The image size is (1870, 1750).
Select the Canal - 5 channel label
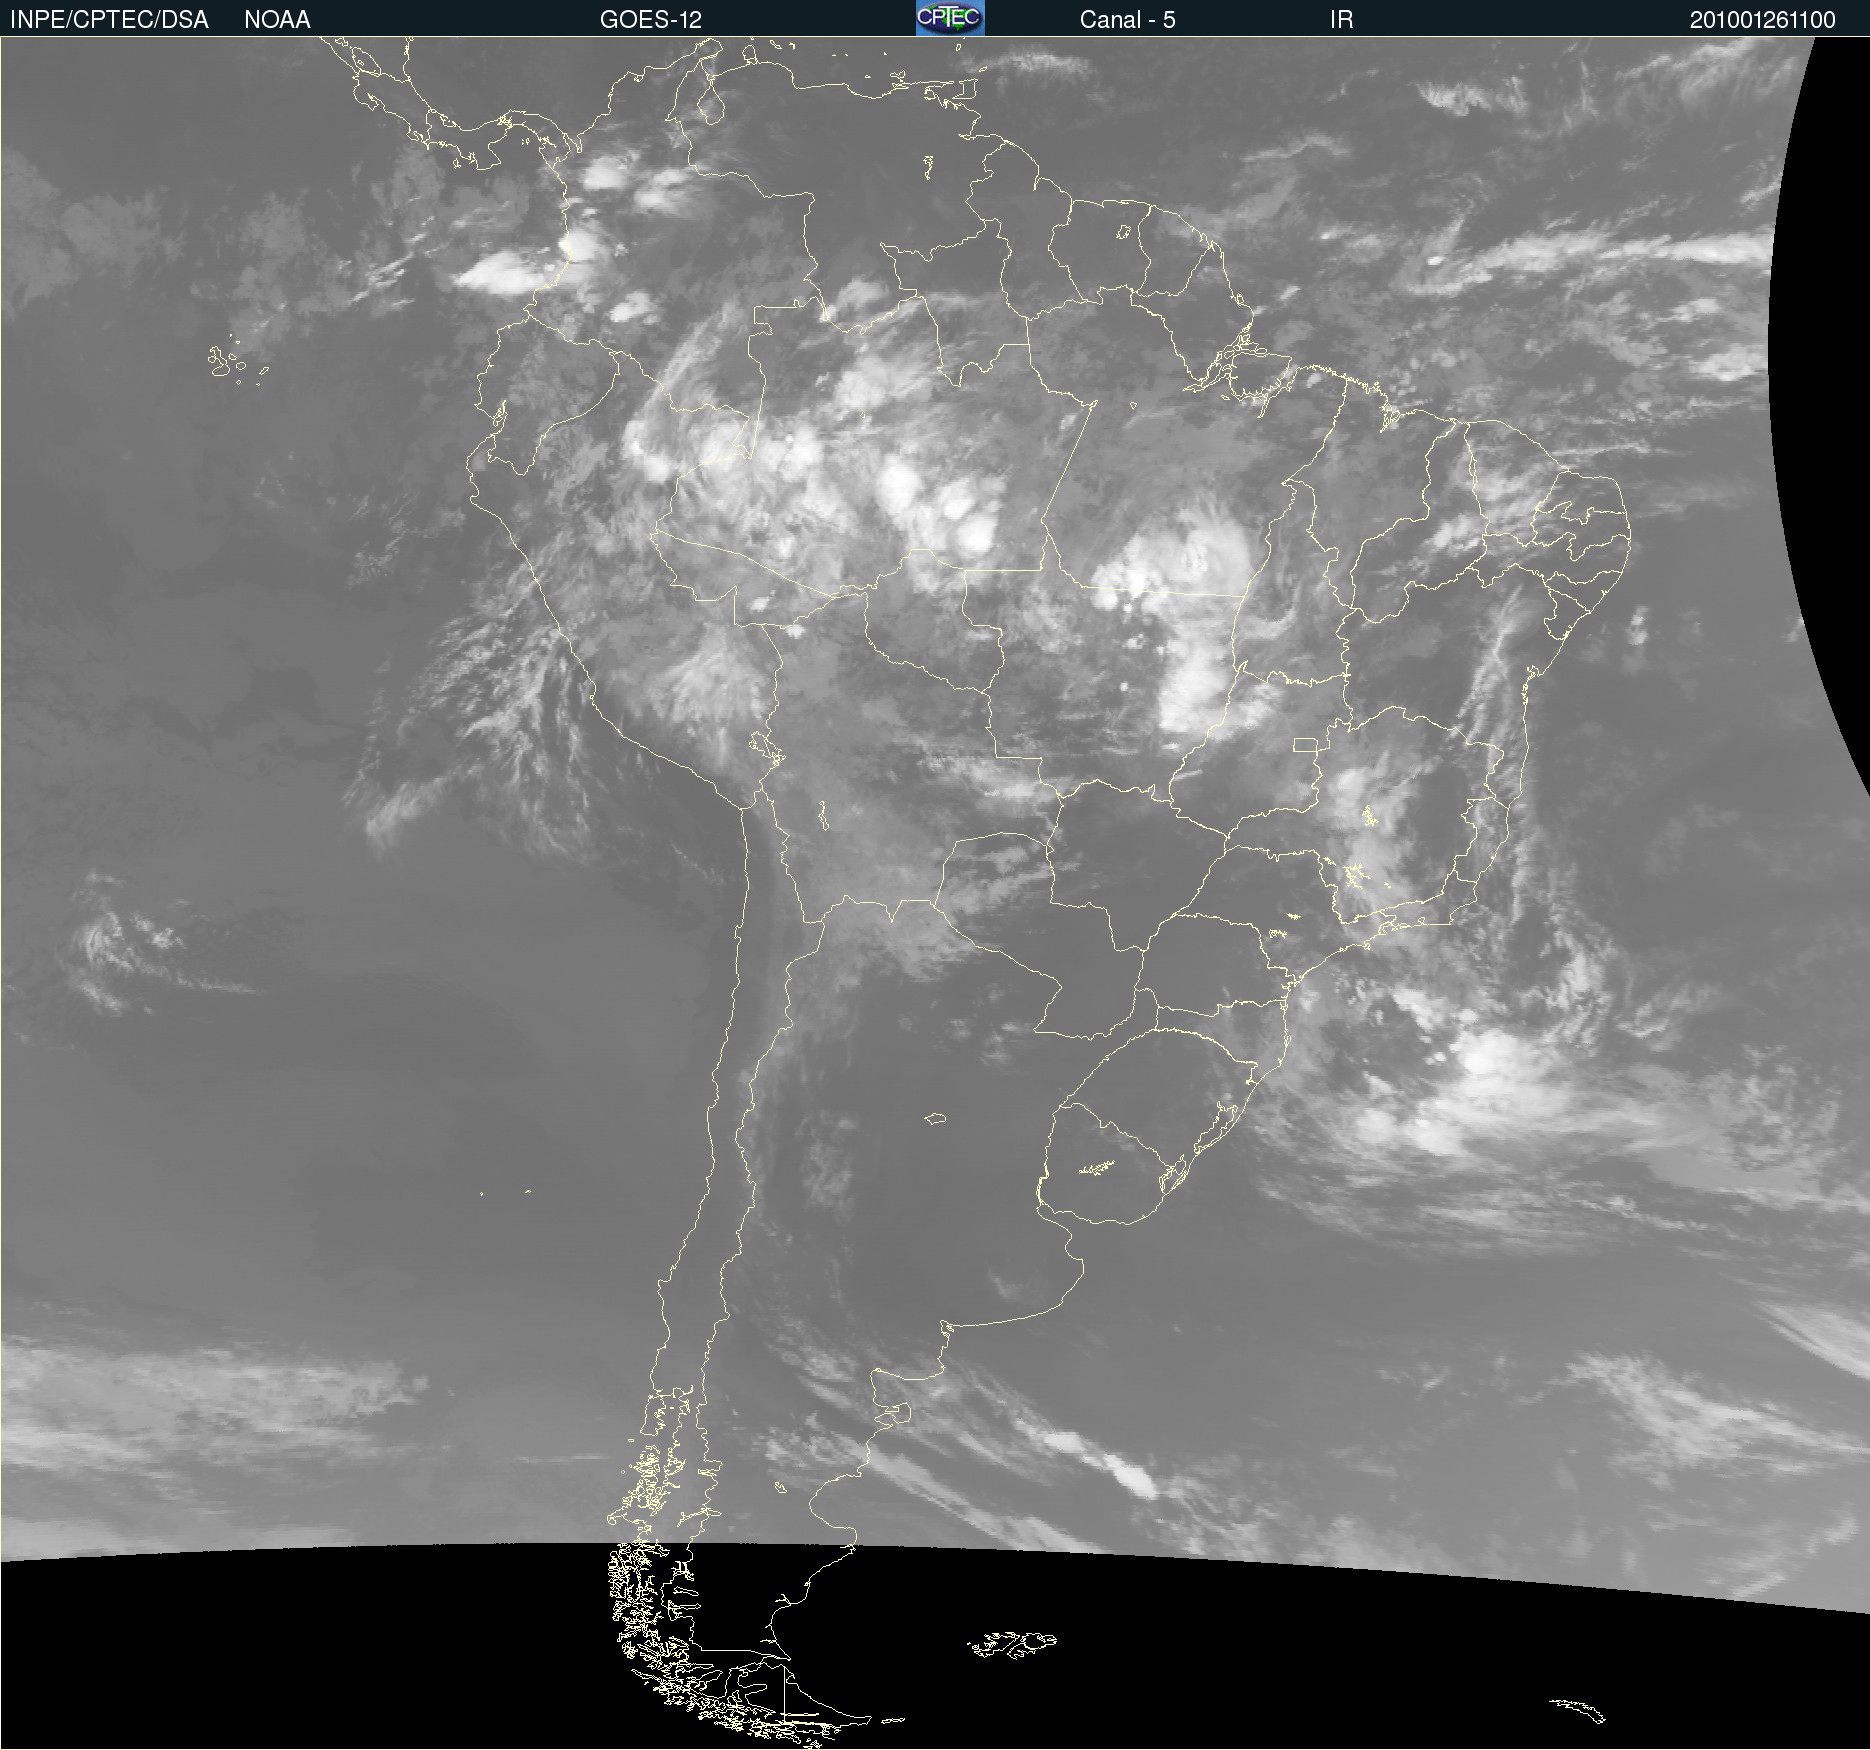click(x=1127, y=20)
